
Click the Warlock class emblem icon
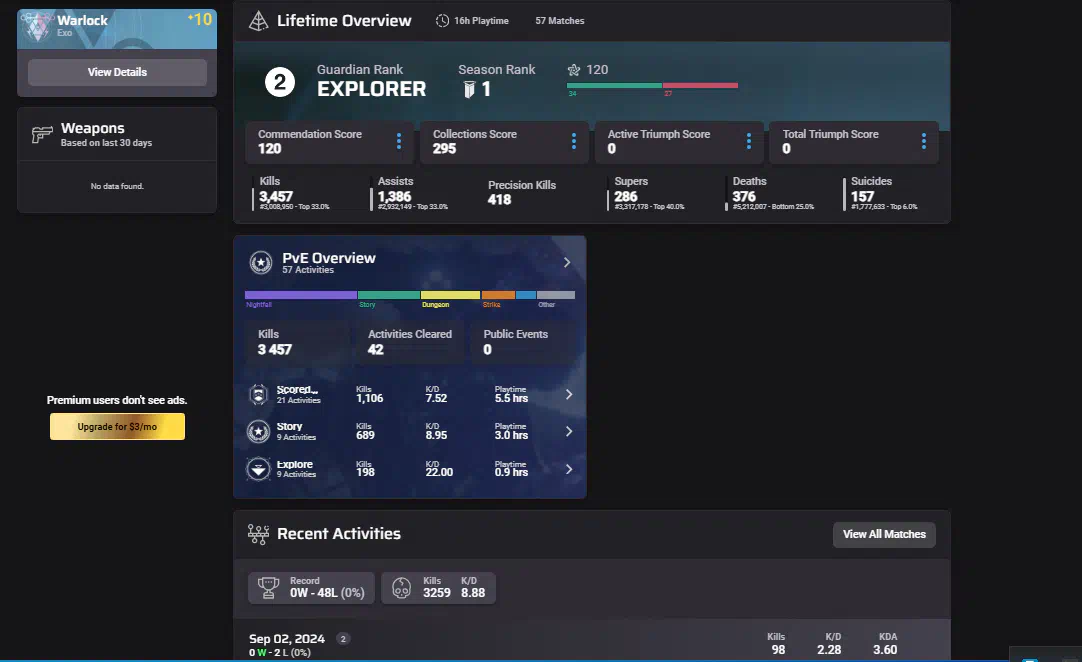(x=36, y=27)
